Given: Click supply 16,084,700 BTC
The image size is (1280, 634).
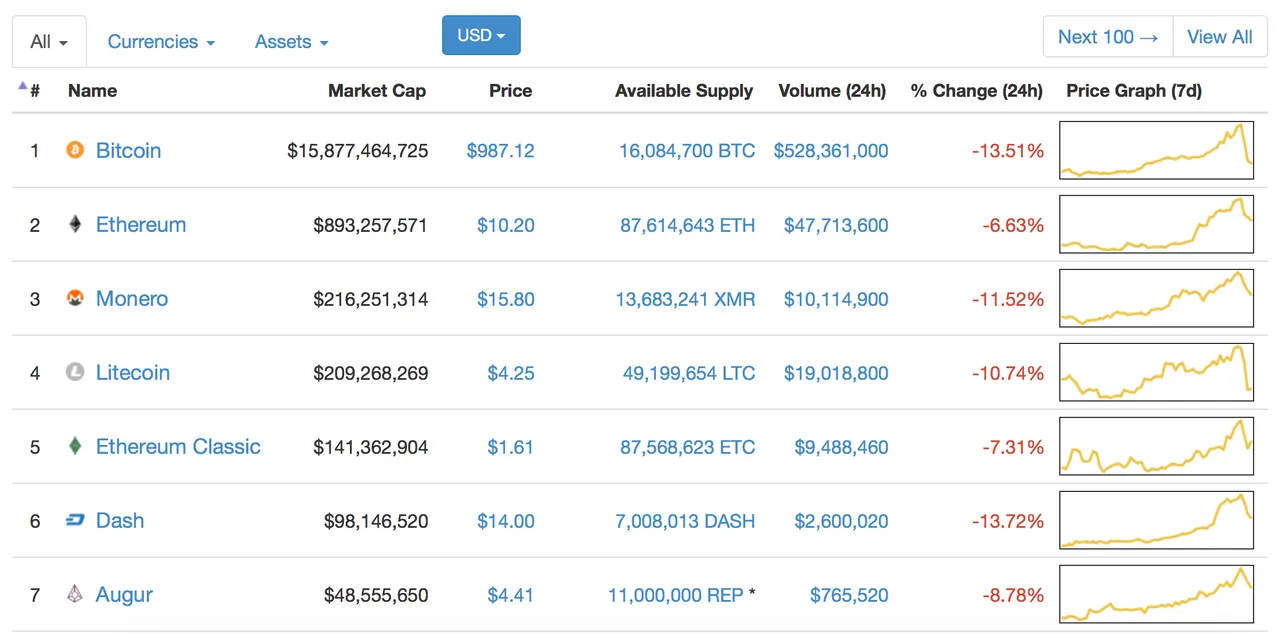Looking at the screenshot, I should point(687,151).
